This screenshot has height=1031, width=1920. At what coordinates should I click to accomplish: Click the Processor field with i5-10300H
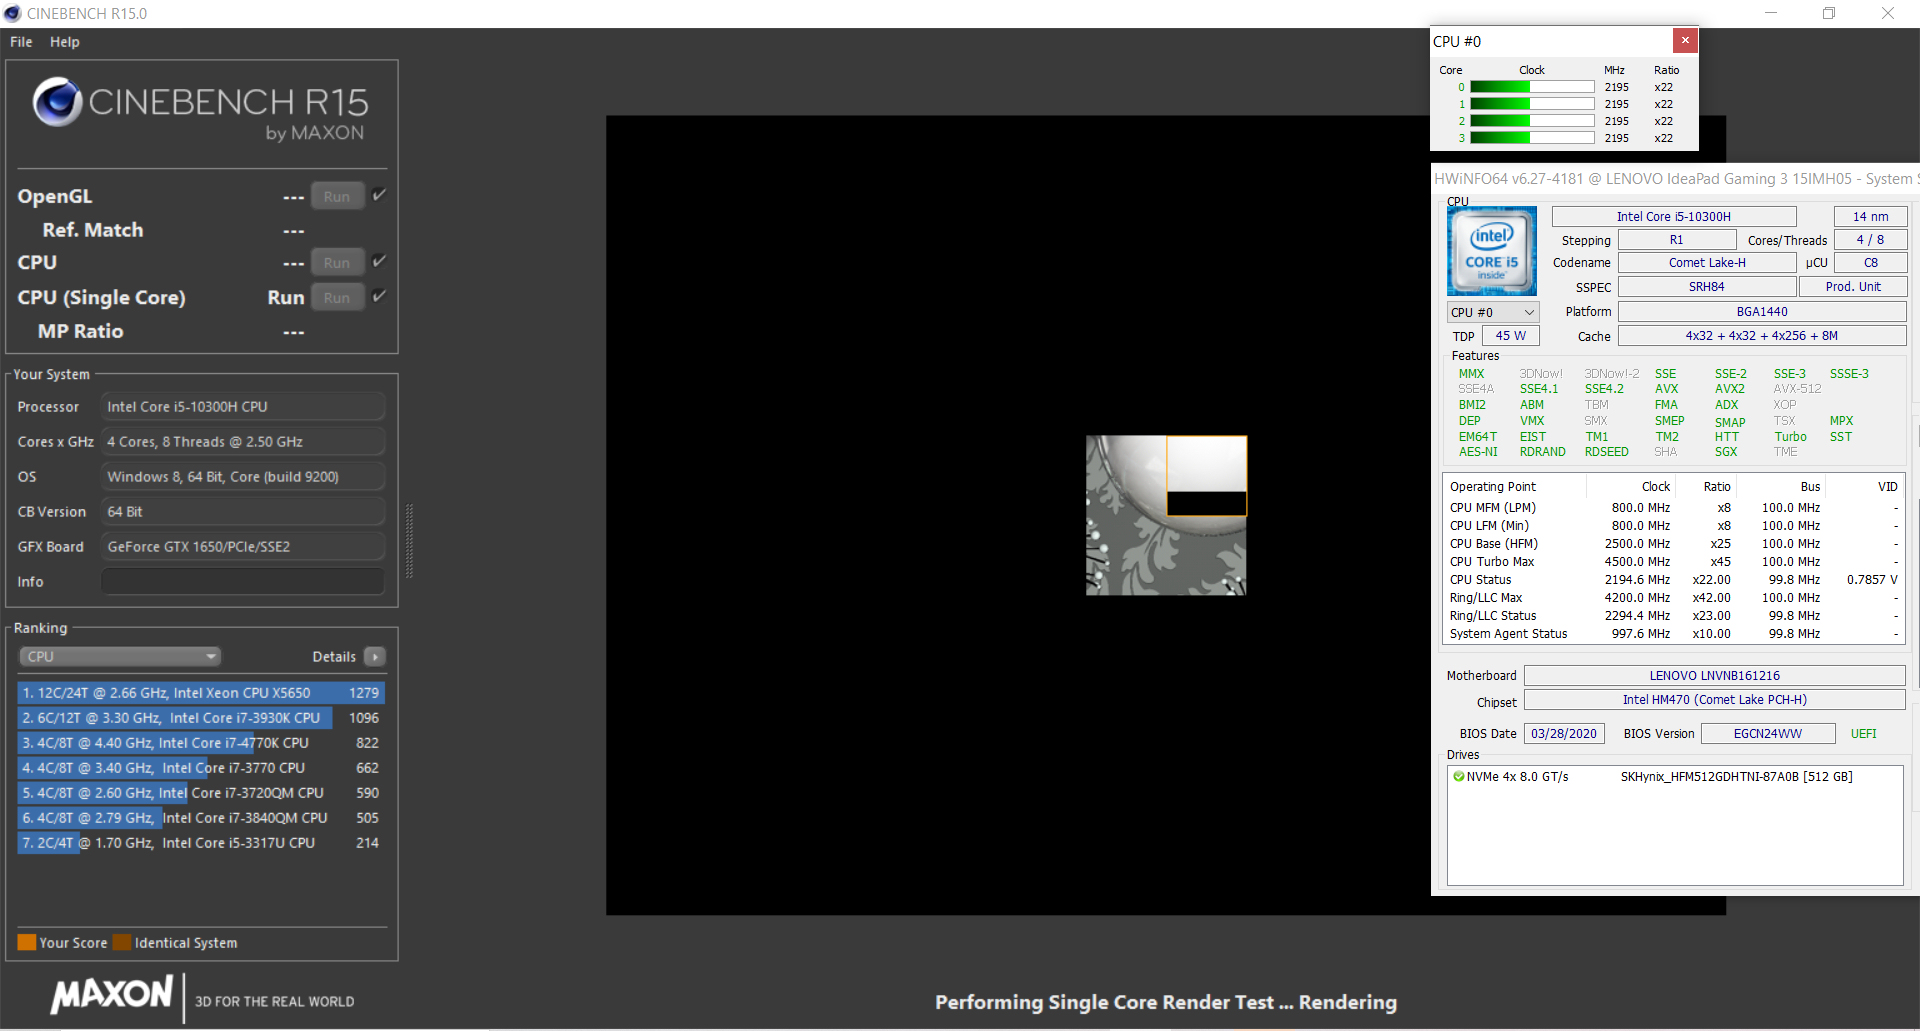pyautogui.click(x=243, y=407)
